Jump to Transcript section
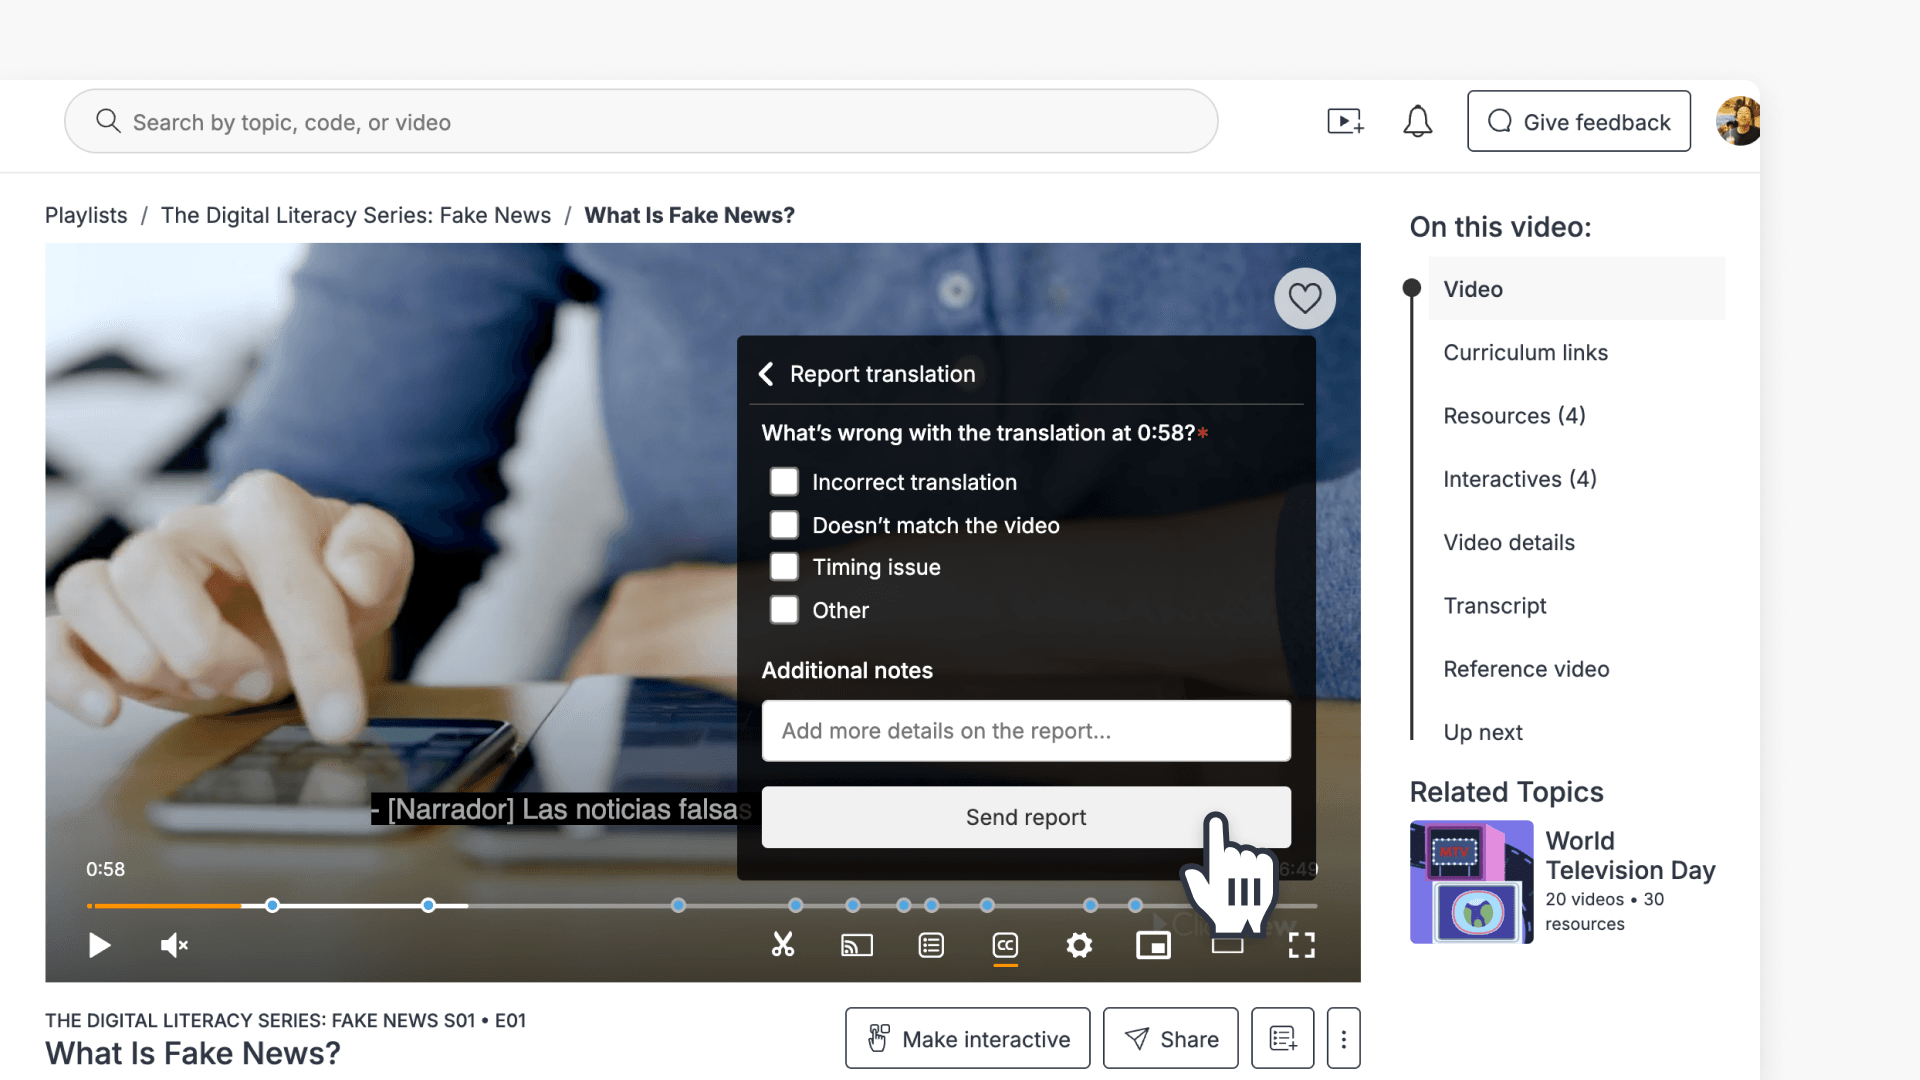The width and height of the screenshot is (1920, 1080). (1494, 605)
